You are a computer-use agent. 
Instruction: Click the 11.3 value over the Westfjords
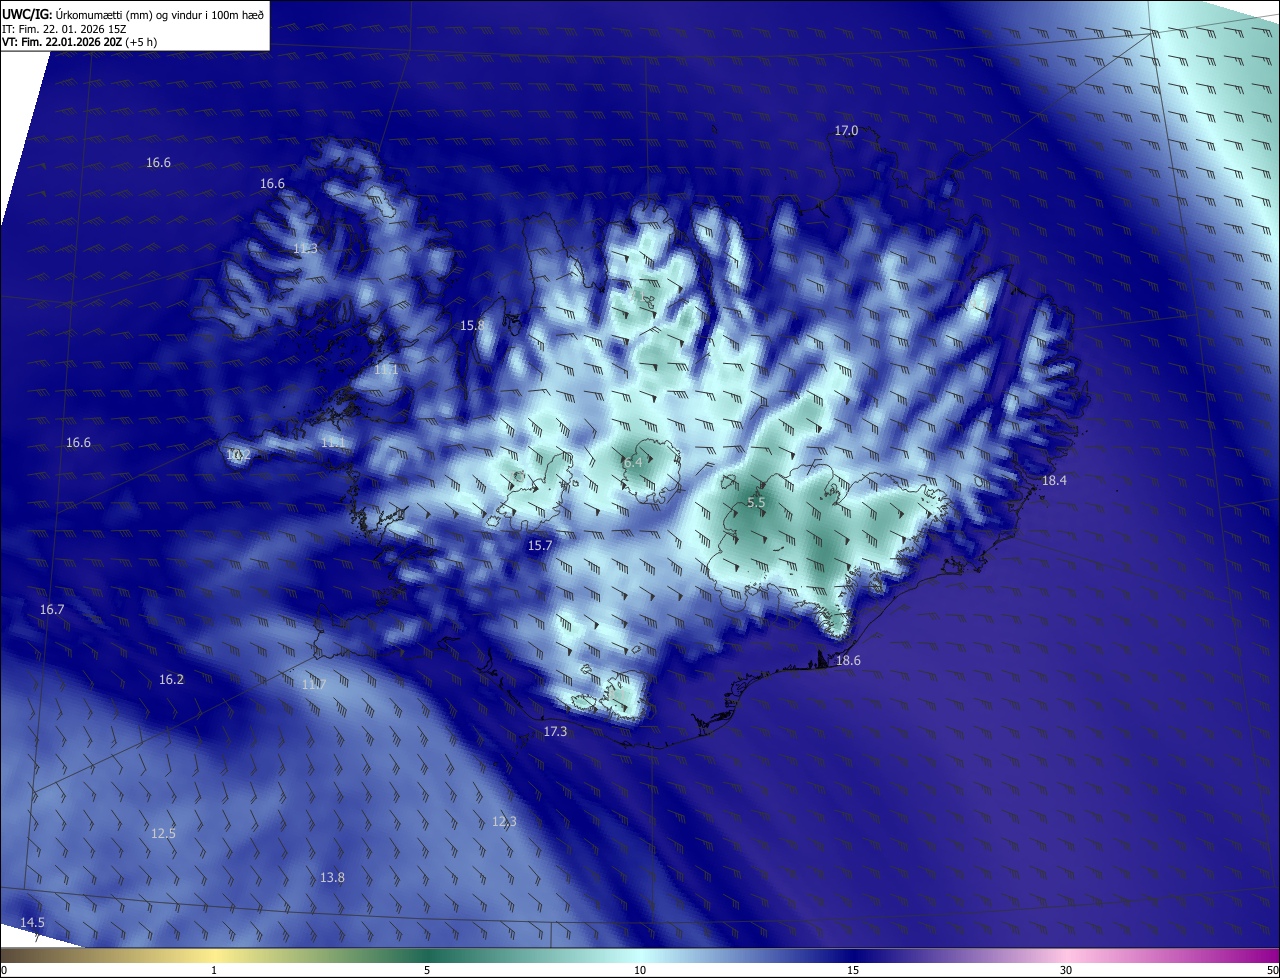pyautogui.click(x=306, y=248)
